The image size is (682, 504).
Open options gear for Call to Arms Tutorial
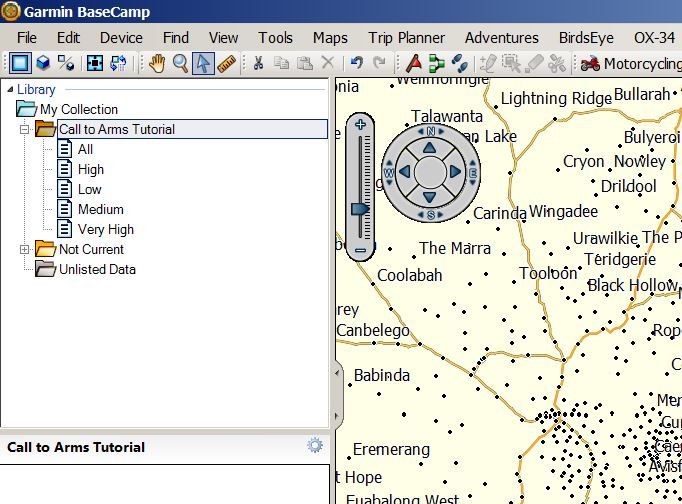(315, 445)
